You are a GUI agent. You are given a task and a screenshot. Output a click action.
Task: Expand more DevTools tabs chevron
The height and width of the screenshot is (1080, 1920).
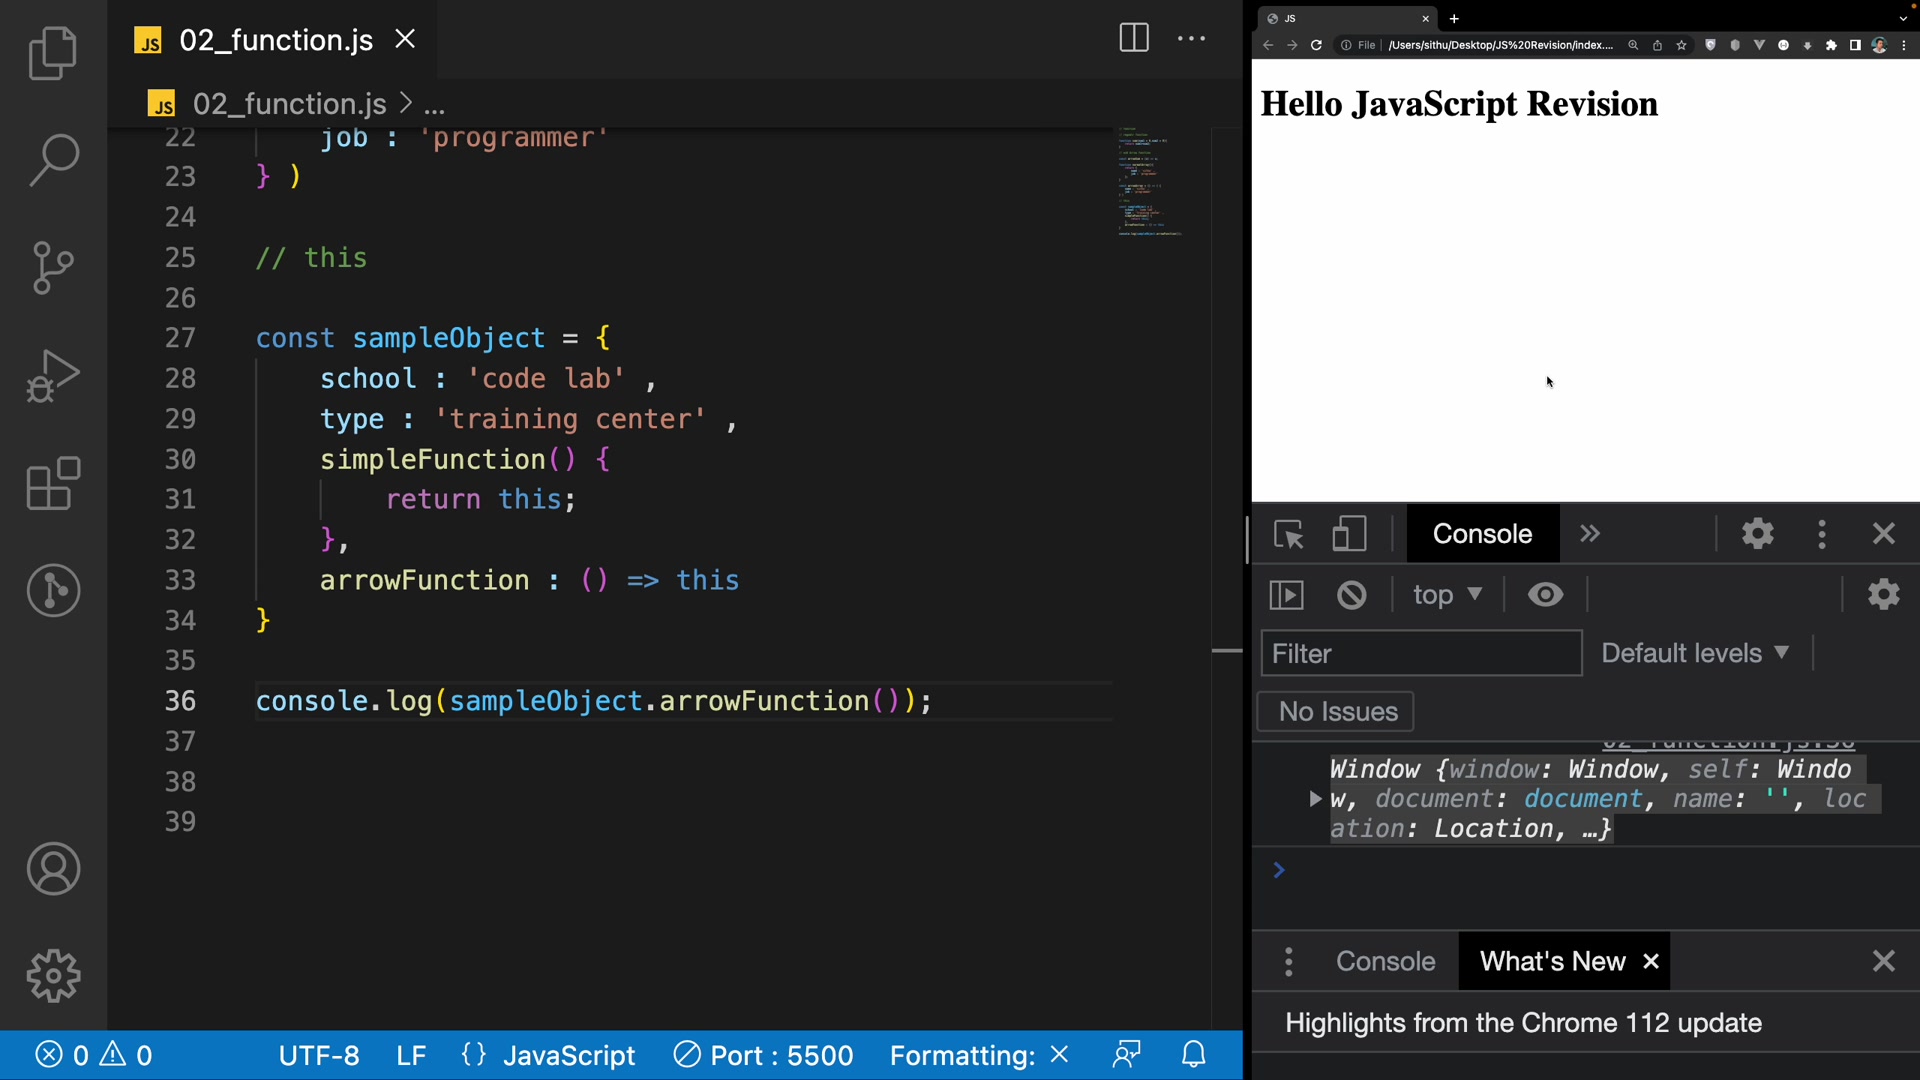1590,534
